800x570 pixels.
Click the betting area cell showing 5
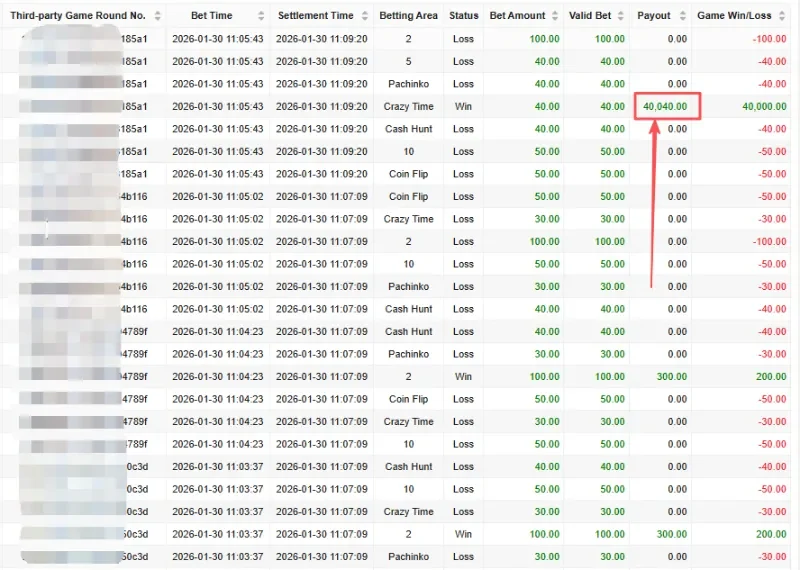[x=408, y=61]
